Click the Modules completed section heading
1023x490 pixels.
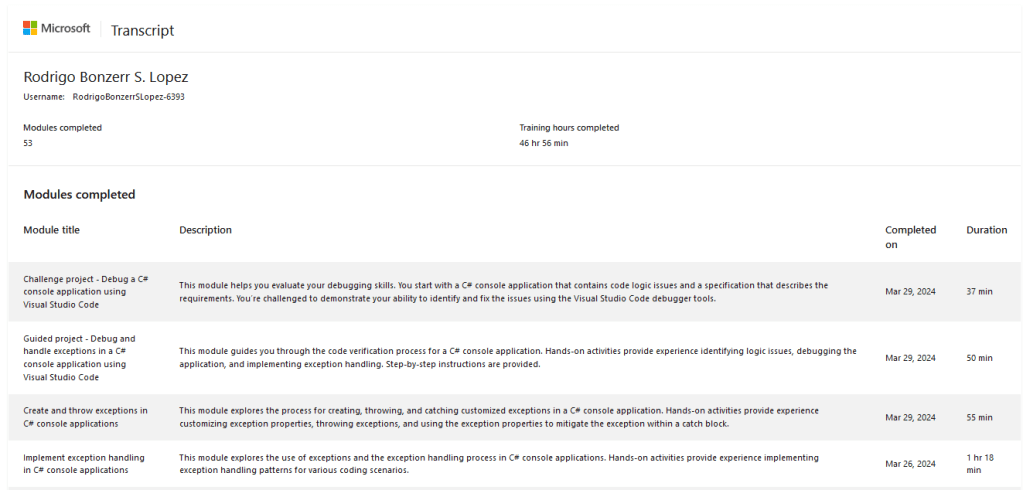(x=79, y=194)
